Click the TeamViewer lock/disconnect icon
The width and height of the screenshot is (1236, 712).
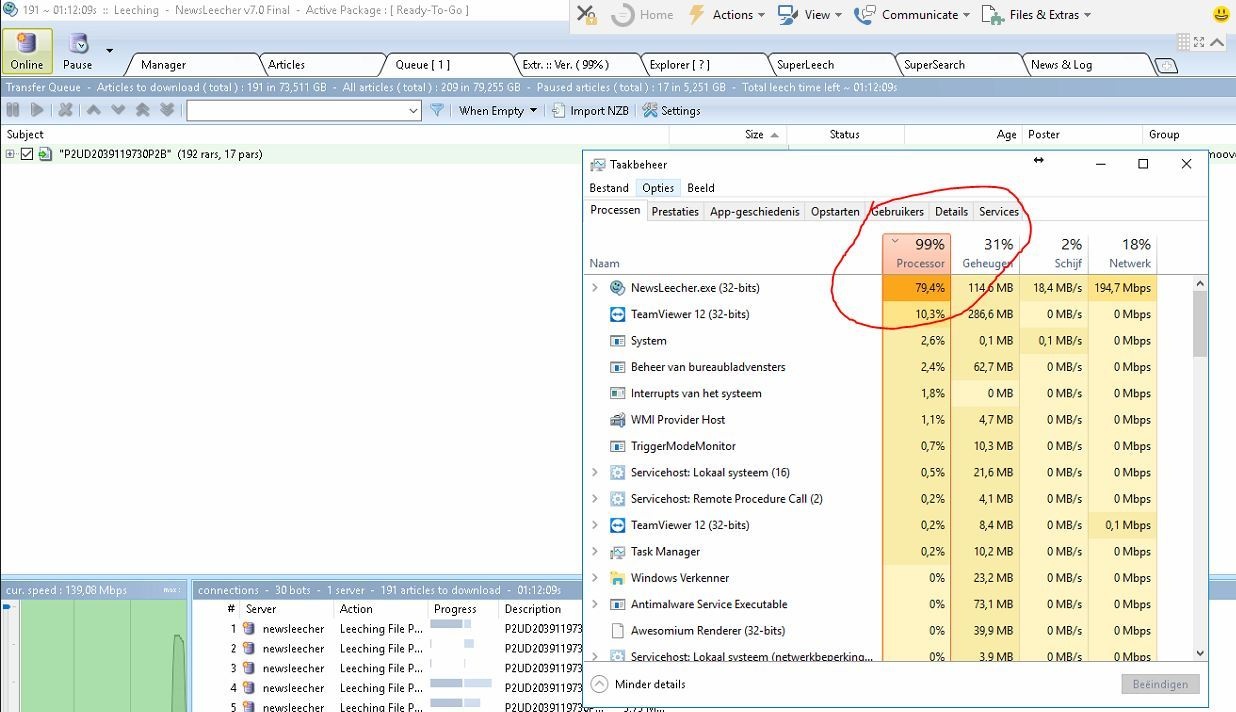pyautogui.click(x=587, y=15)
